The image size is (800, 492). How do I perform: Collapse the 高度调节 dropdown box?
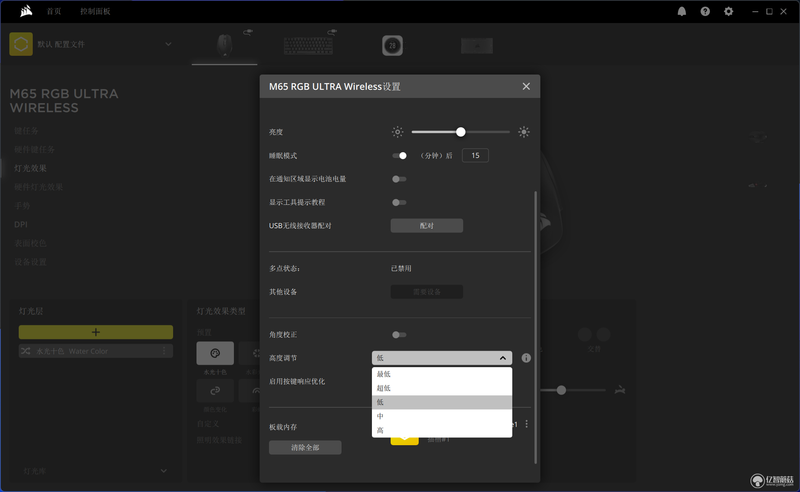(442, 358)
